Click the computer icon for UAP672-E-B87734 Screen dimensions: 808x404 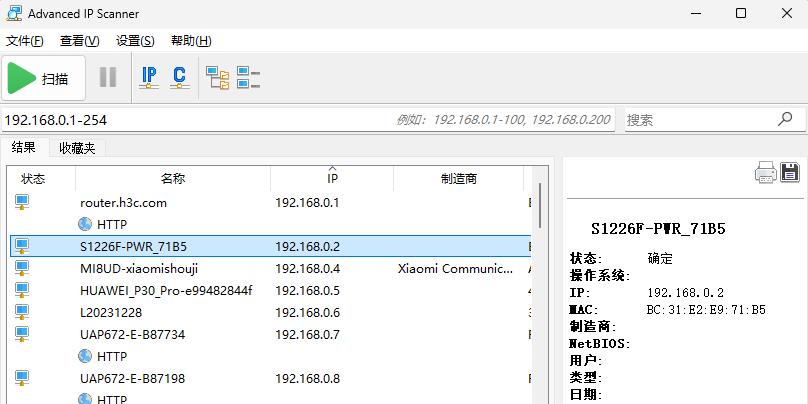[22, 334]
